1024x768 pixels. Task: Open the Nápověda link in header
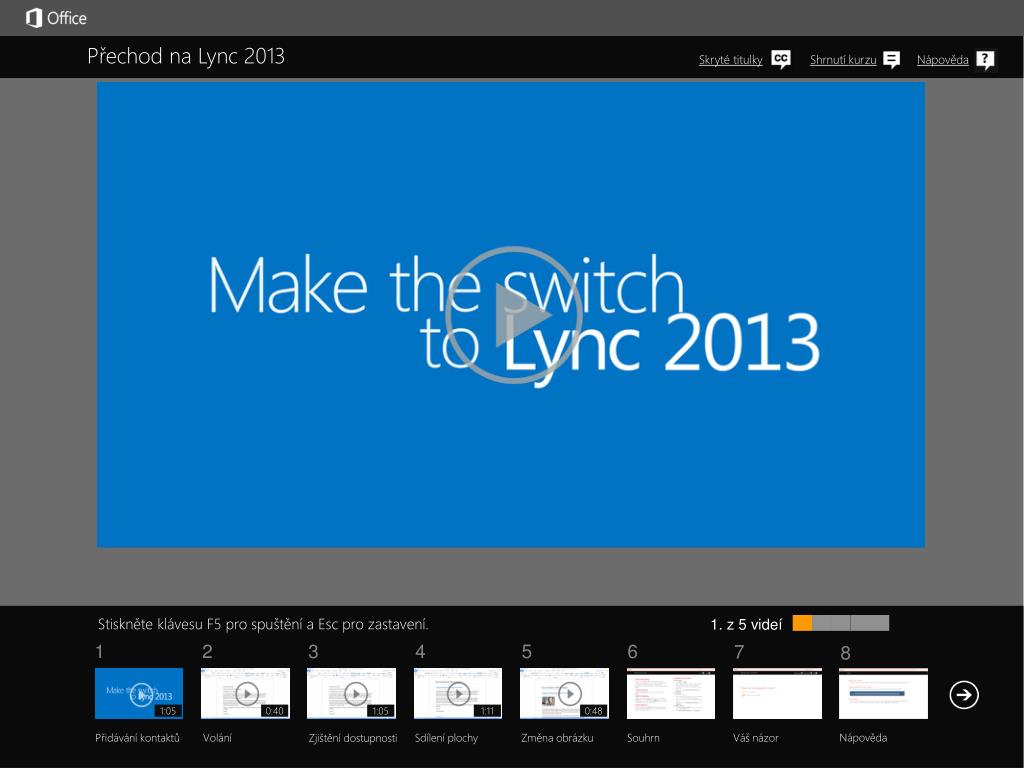coord(942,60)
